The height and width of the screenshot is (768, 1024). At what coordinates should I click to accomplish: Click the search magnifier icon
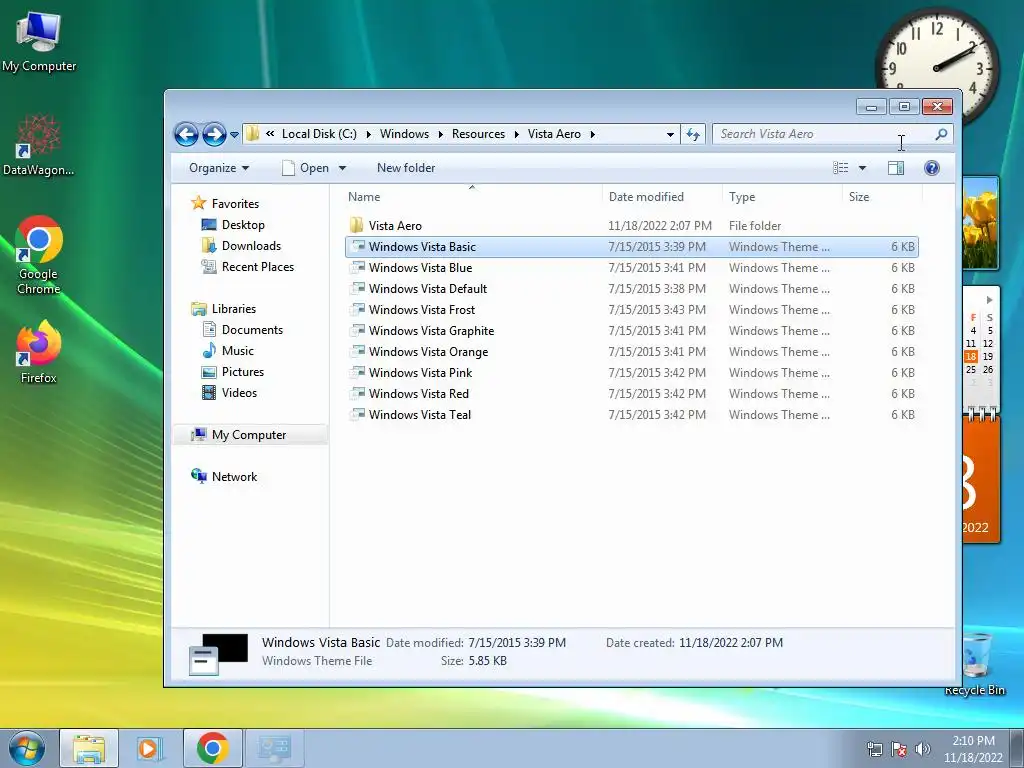pos(941,134)
